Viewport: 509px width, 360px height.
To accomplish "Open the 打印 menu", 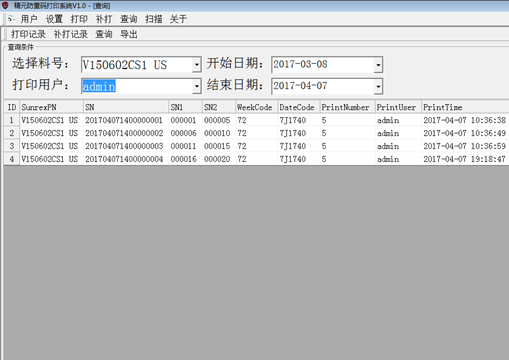I will 79,19.
